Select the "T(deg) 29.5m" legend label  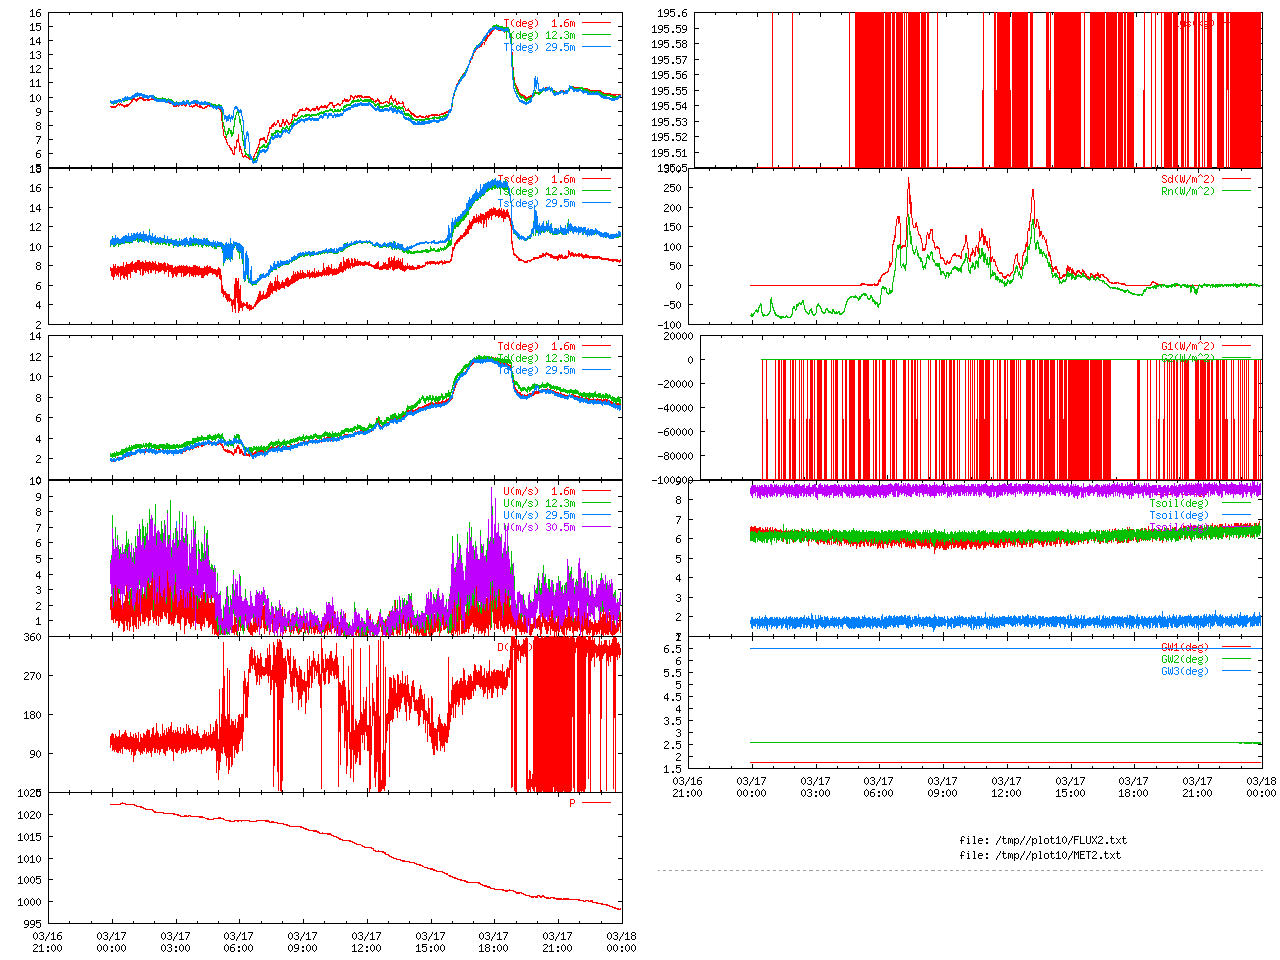tap(540, 47)
